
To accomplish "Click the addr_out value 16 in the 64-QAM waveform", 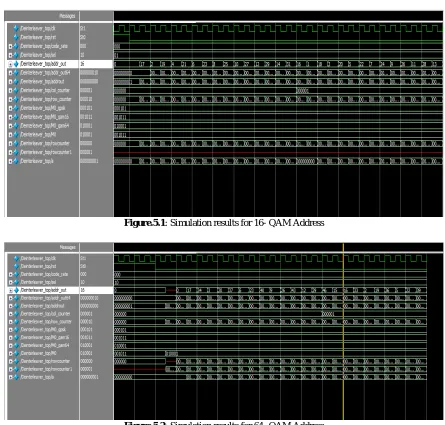I will [x=83, y=290].
